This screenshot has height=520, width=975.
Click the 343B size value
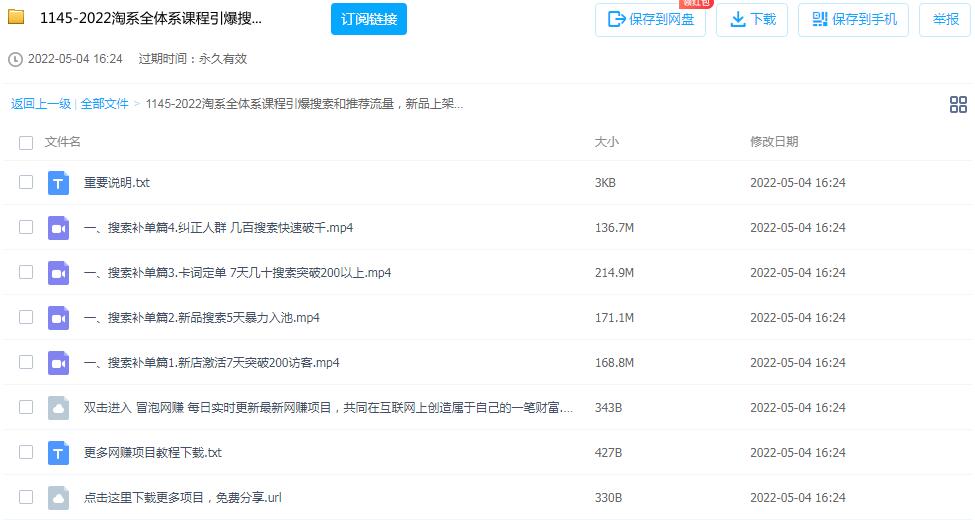pyautogui.click(x=608, y=407)
